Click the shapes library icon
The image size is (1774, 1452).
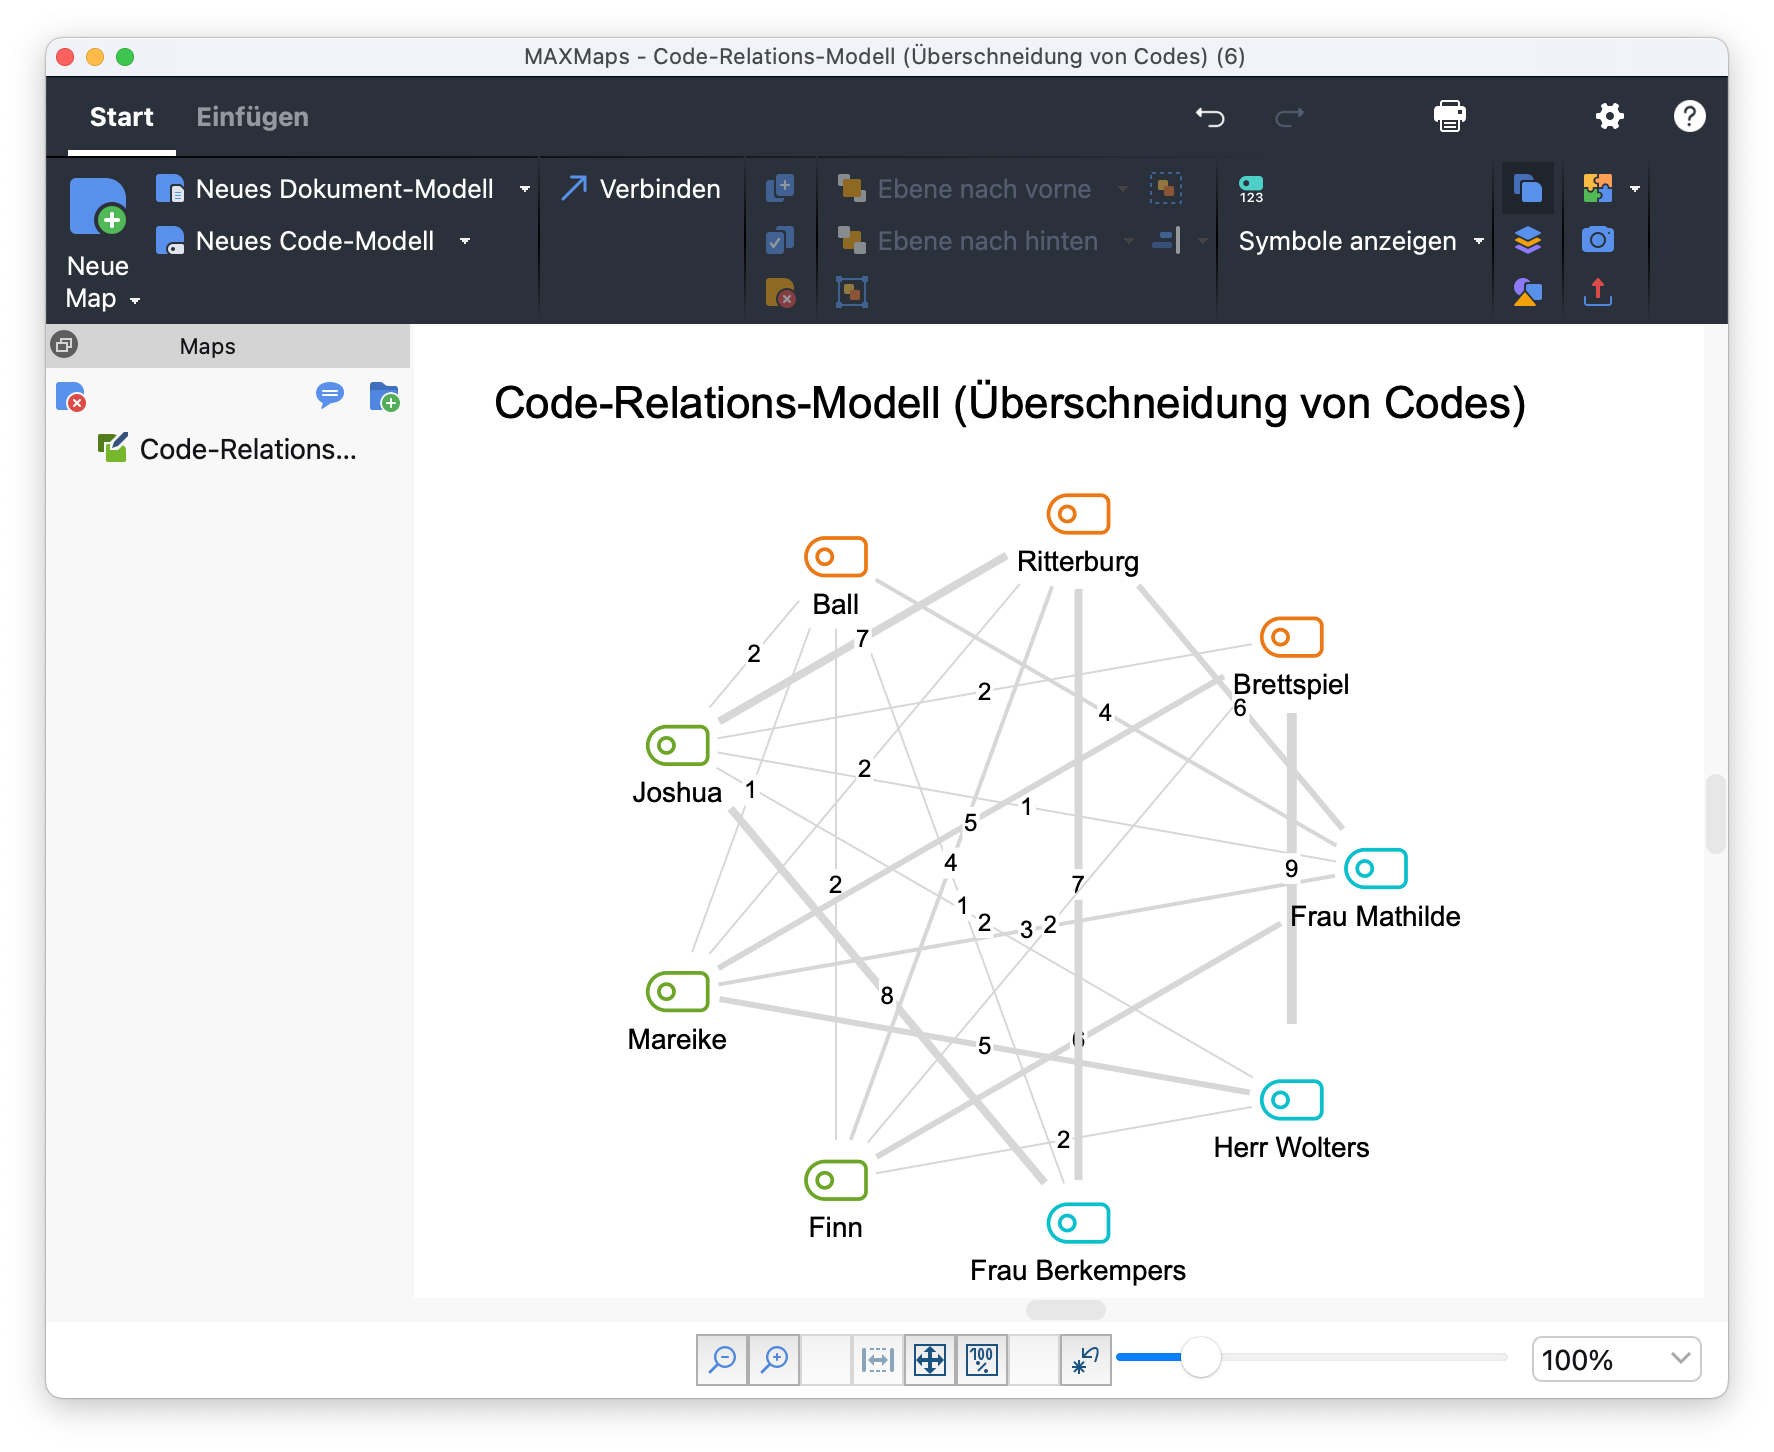tap(1528, 292)
